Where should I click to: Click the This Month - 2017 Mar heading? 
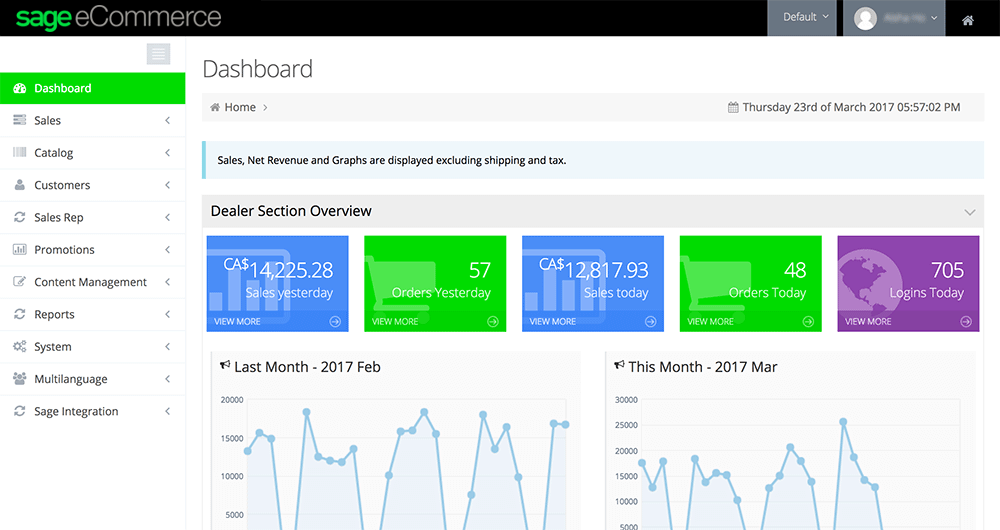pyautogui.click(x=703, y=367)
